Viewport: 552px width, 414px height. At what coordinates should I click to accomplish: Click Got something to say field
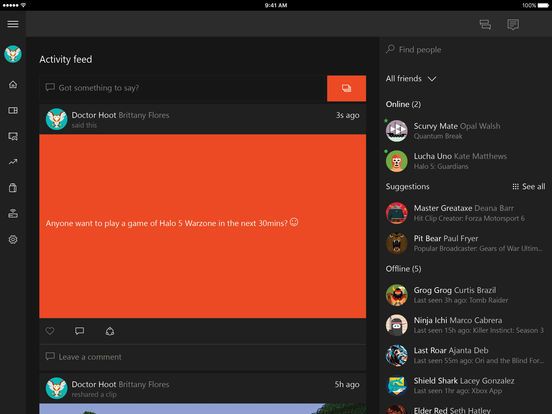[x=183, y=88]
